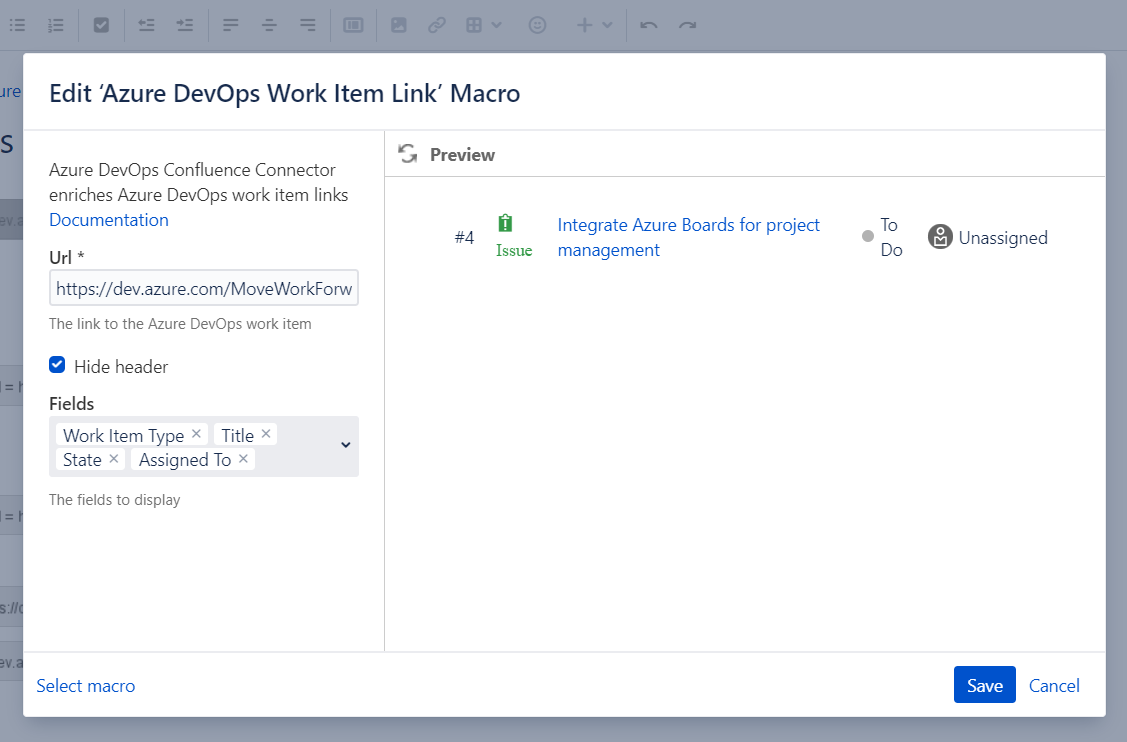Expand the Fields dropdown chevron
1127x742 pixels.
point(346,445)
